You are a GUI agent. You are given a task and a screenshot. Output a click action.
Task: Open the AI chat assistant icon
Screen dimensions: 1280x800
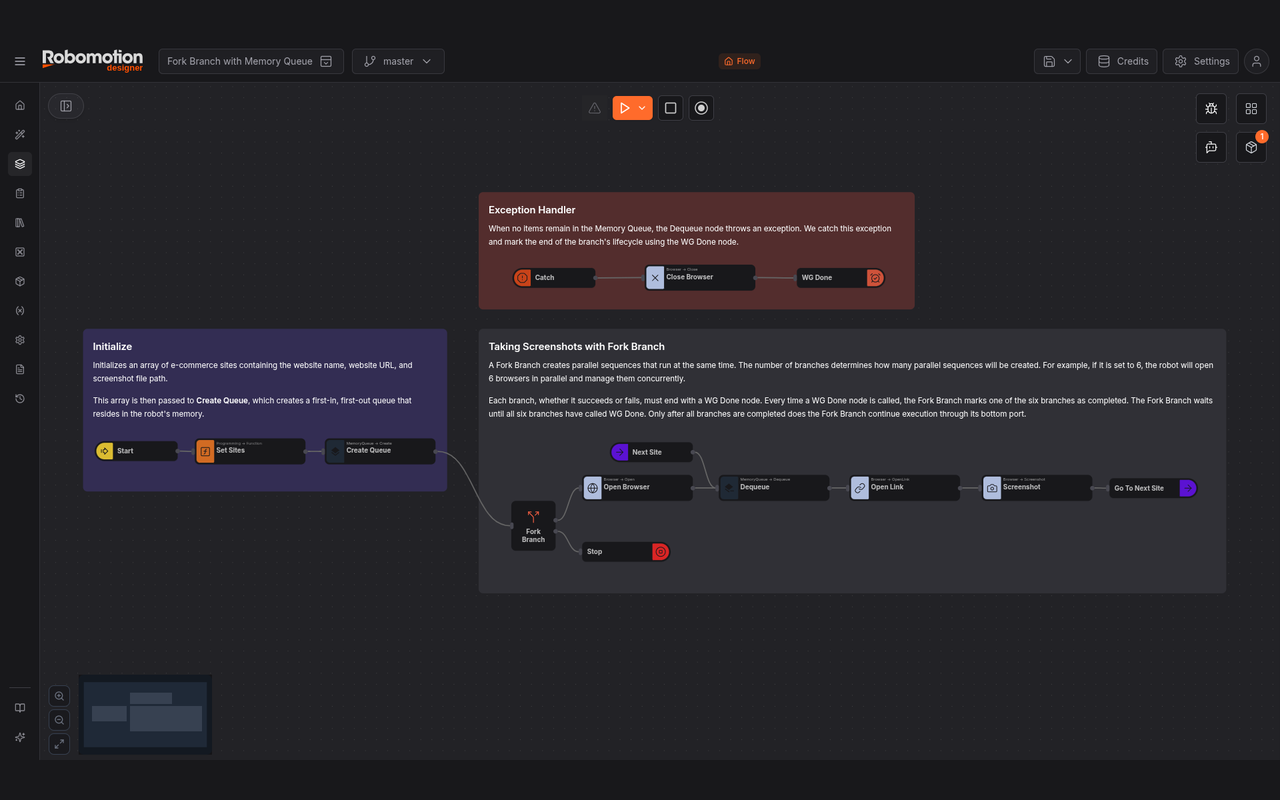[1211, 147]
